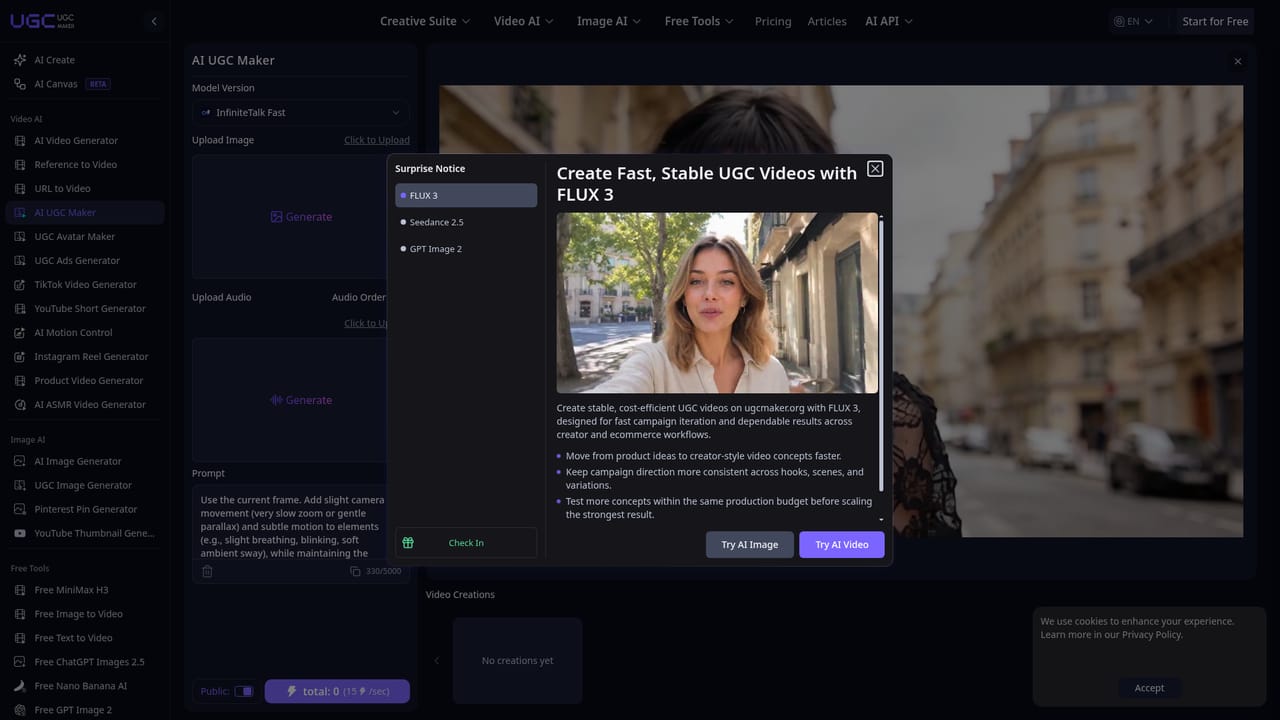Image resolution: width=1280 pixels, height=720 pixels.
Task: Expand the Free Tools menu
Action: (699, 21)
